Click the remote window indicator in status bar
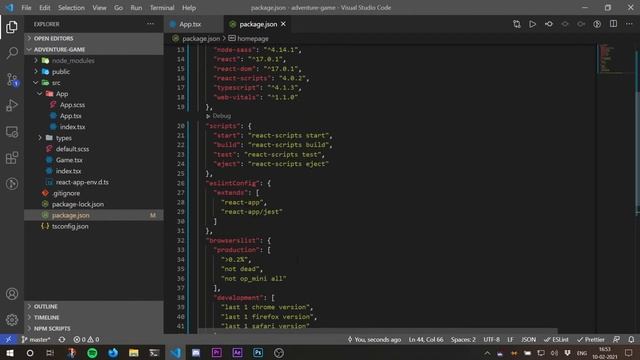This screenshot has width=640, height=360. [x=8, y=340]
